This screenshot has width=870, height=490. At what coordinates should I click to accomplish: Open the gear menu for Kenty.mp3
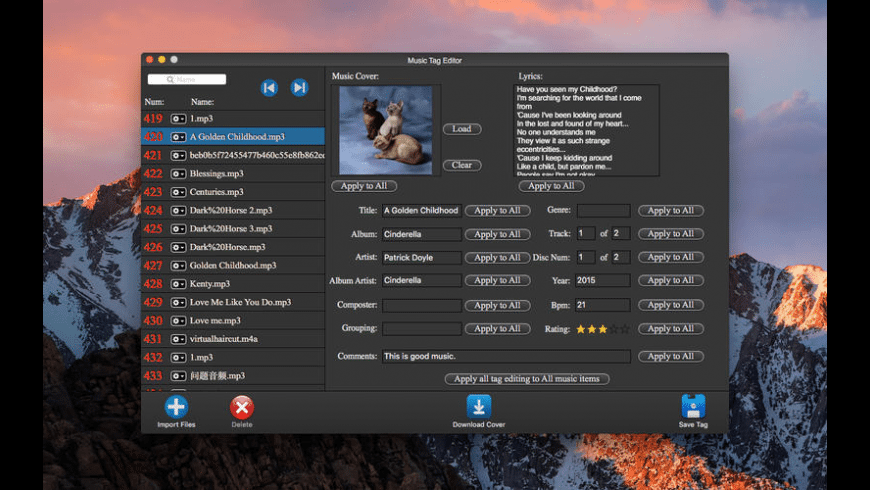pos(179,284)
